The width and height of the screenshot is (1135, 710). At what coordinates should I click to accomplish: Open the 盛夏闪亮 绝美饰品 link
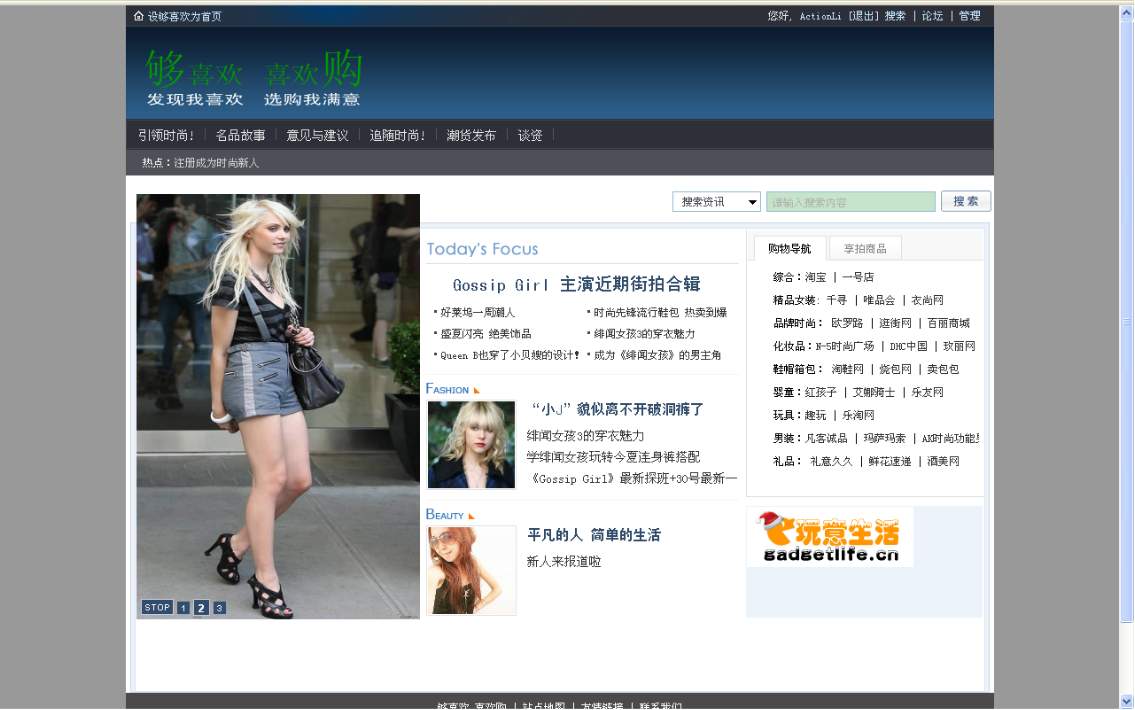coord(486,334)
